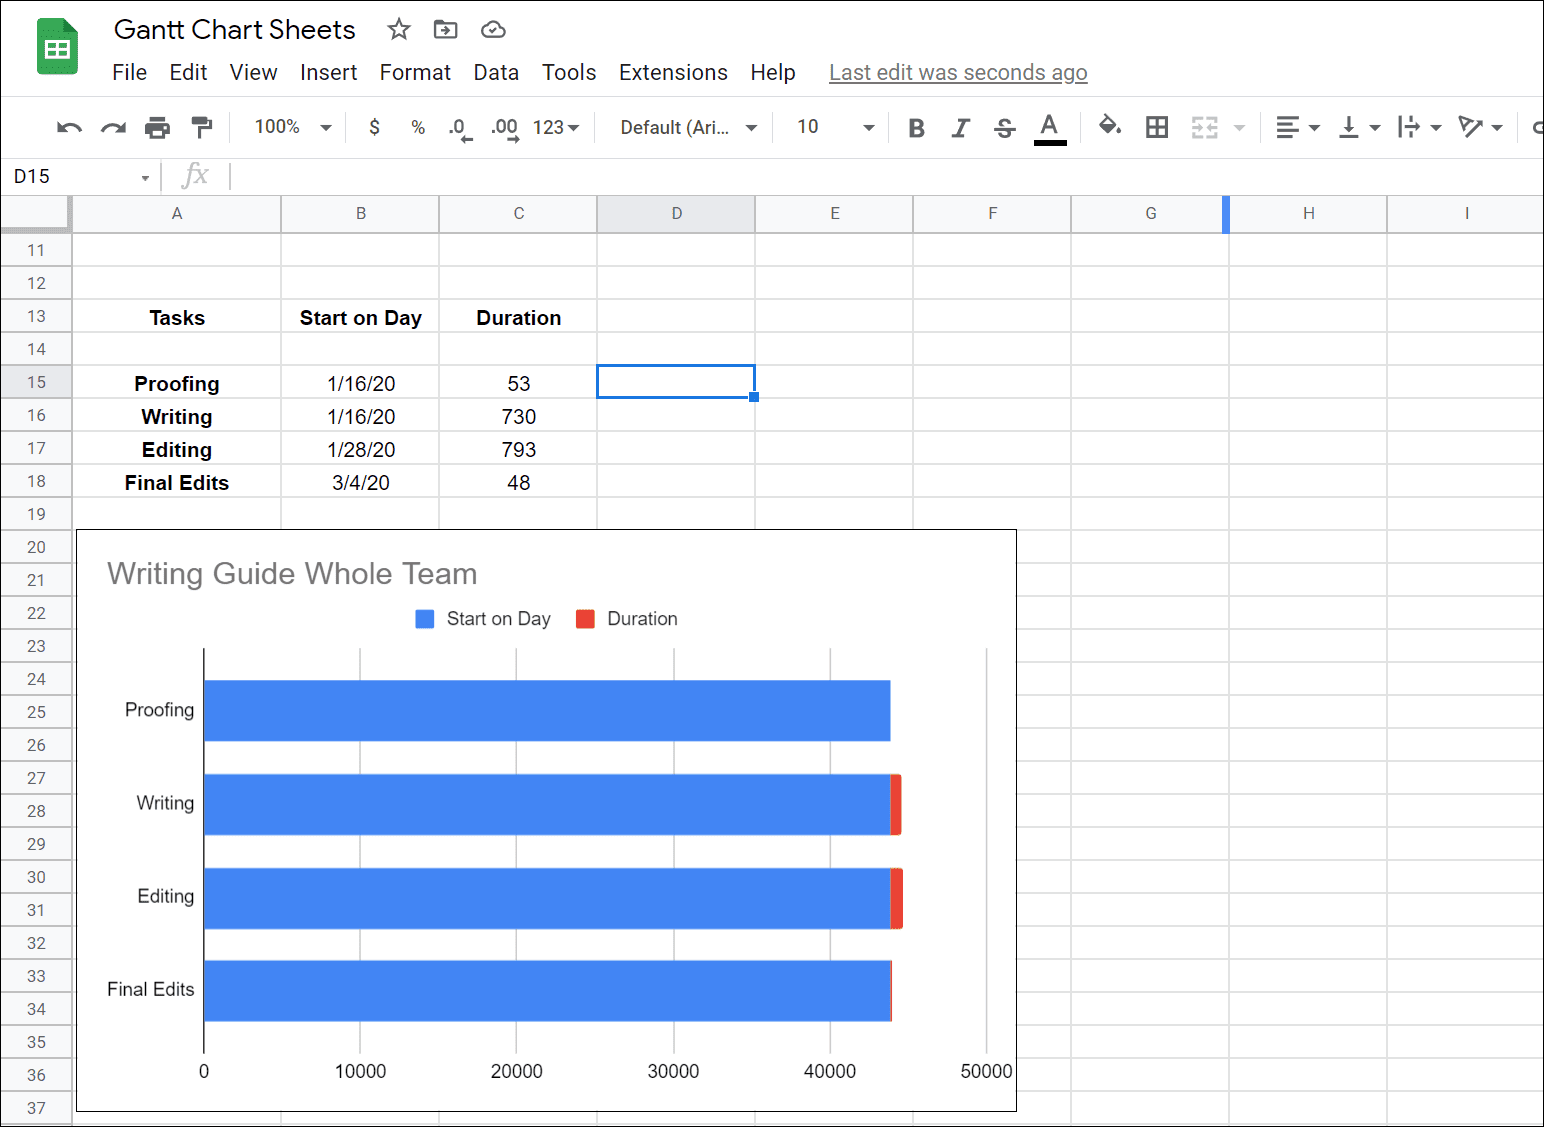This screenshot has width=1544, height=1127.
Task: Open the font family dropdown
Action: [x=688, y=127]
